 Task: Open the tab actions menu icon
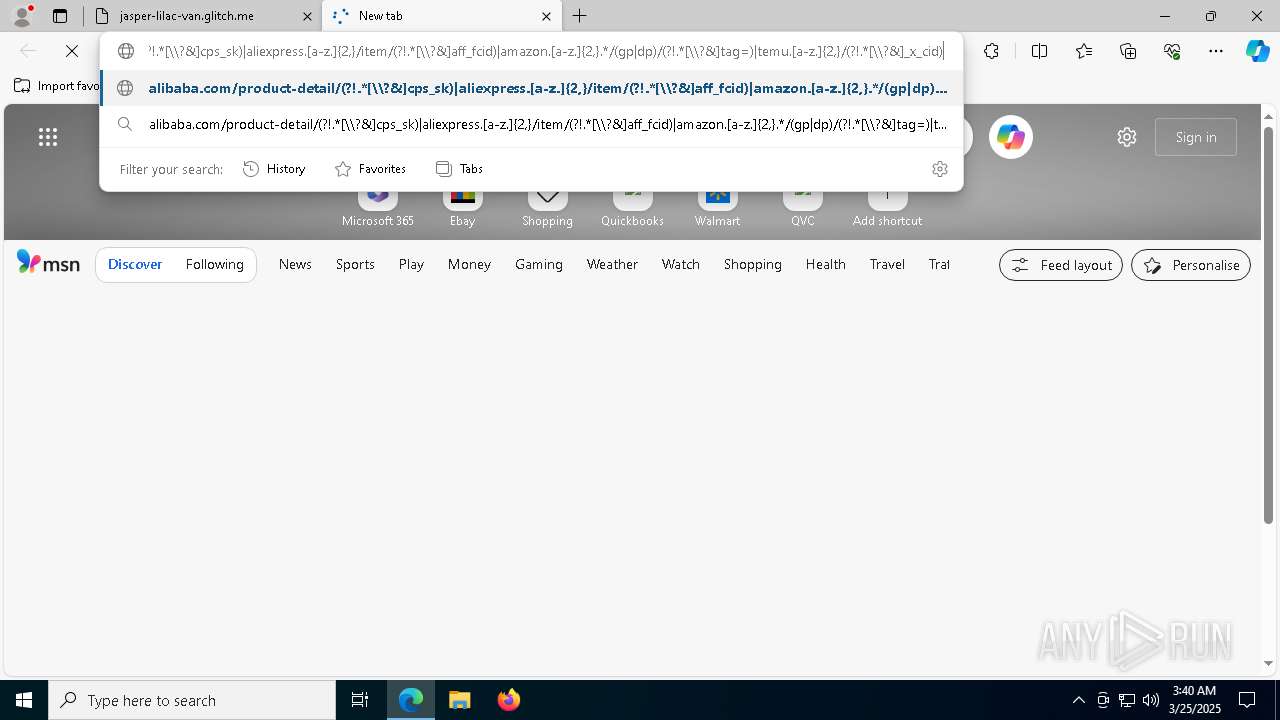[60, 16]
